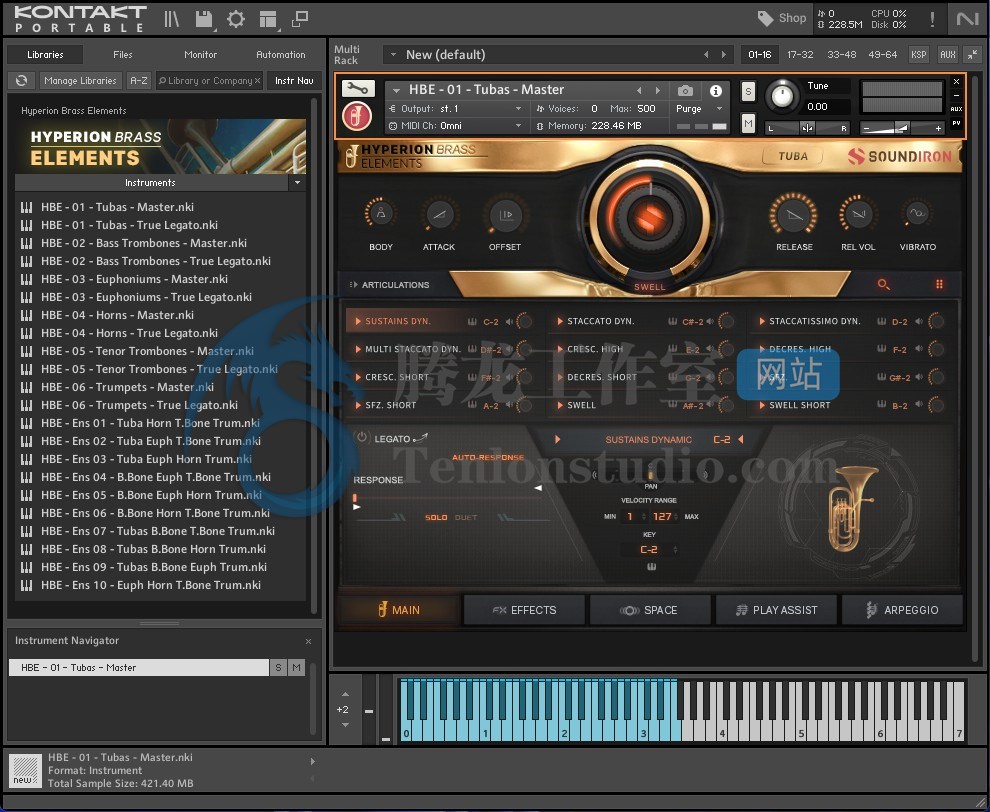Toggle Instr Nav panel

294,81
